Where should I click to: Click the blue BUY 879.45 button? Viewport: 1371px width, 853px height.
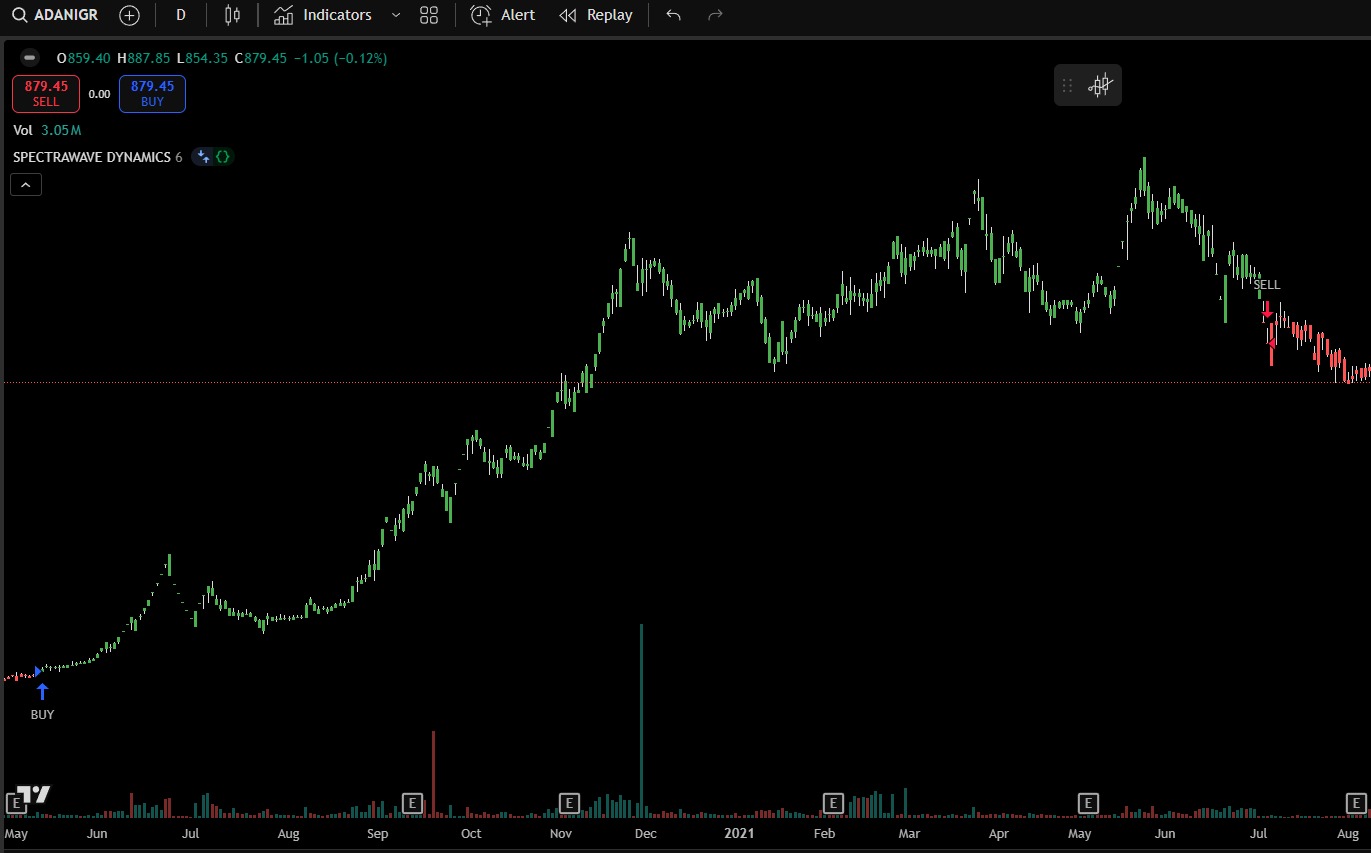[x=152, y=93]
